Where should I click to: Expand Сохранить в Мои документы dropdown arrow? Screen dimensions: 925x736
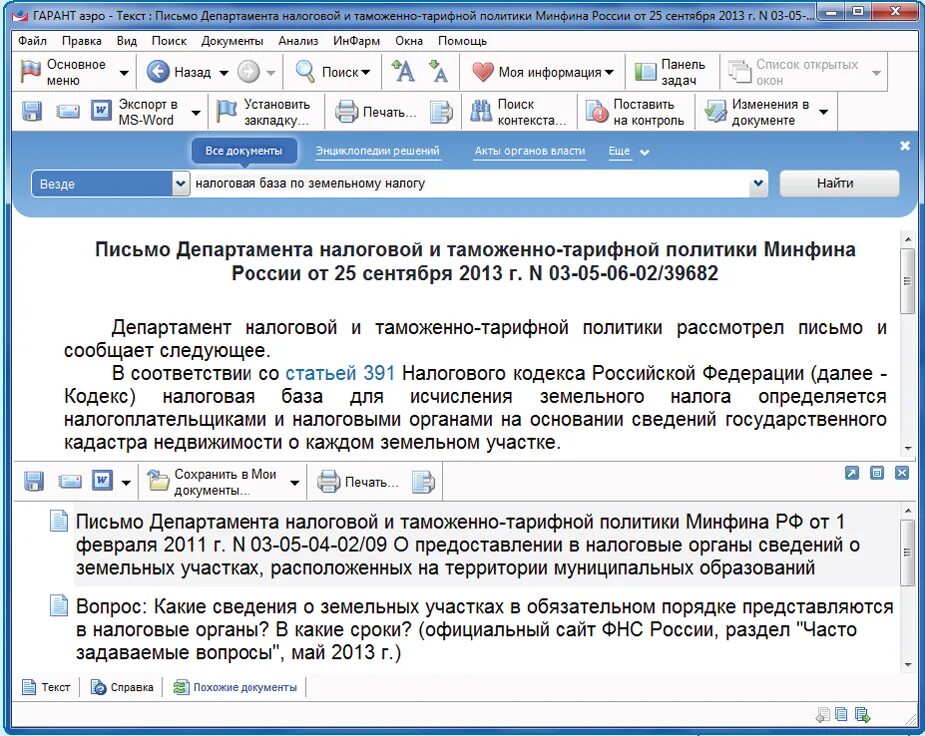294,482
